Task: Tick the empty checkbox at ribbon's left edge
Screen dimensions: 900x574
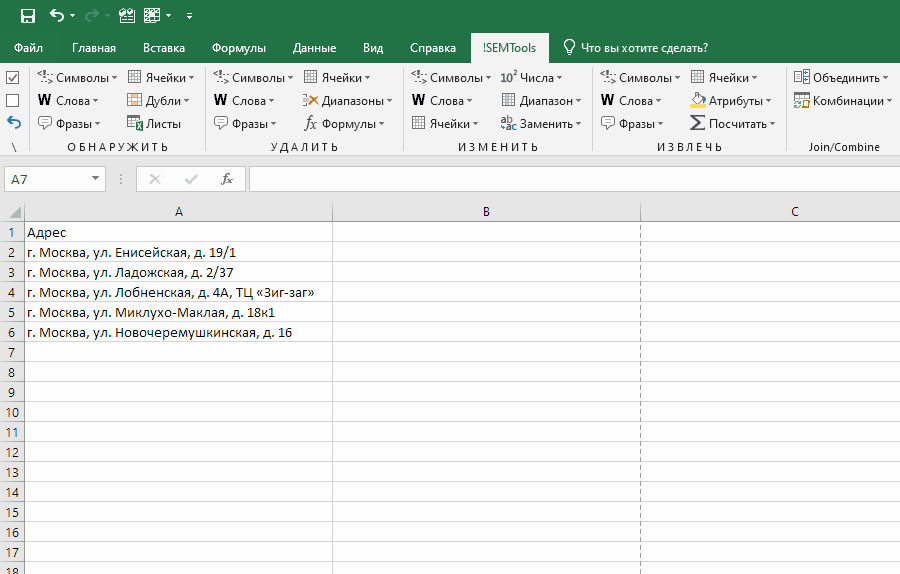Action: (13, 100)
